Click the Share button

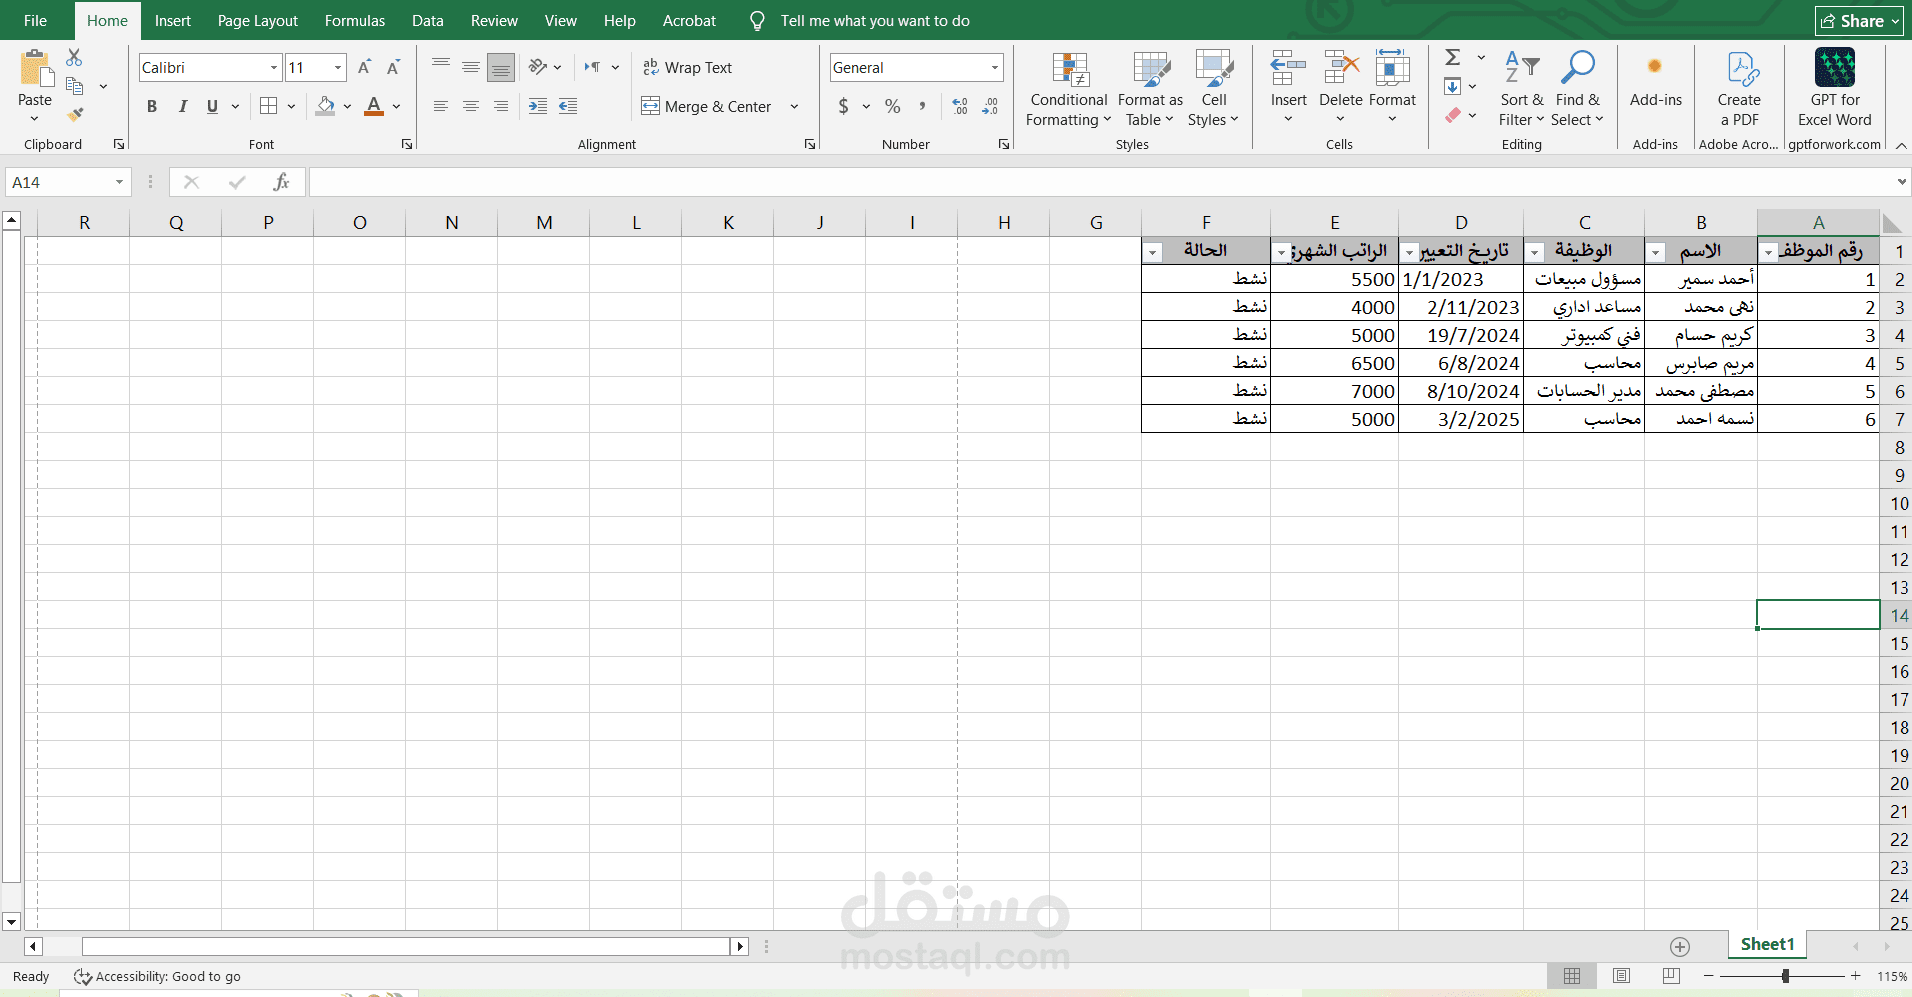[x=1859, y=21]
